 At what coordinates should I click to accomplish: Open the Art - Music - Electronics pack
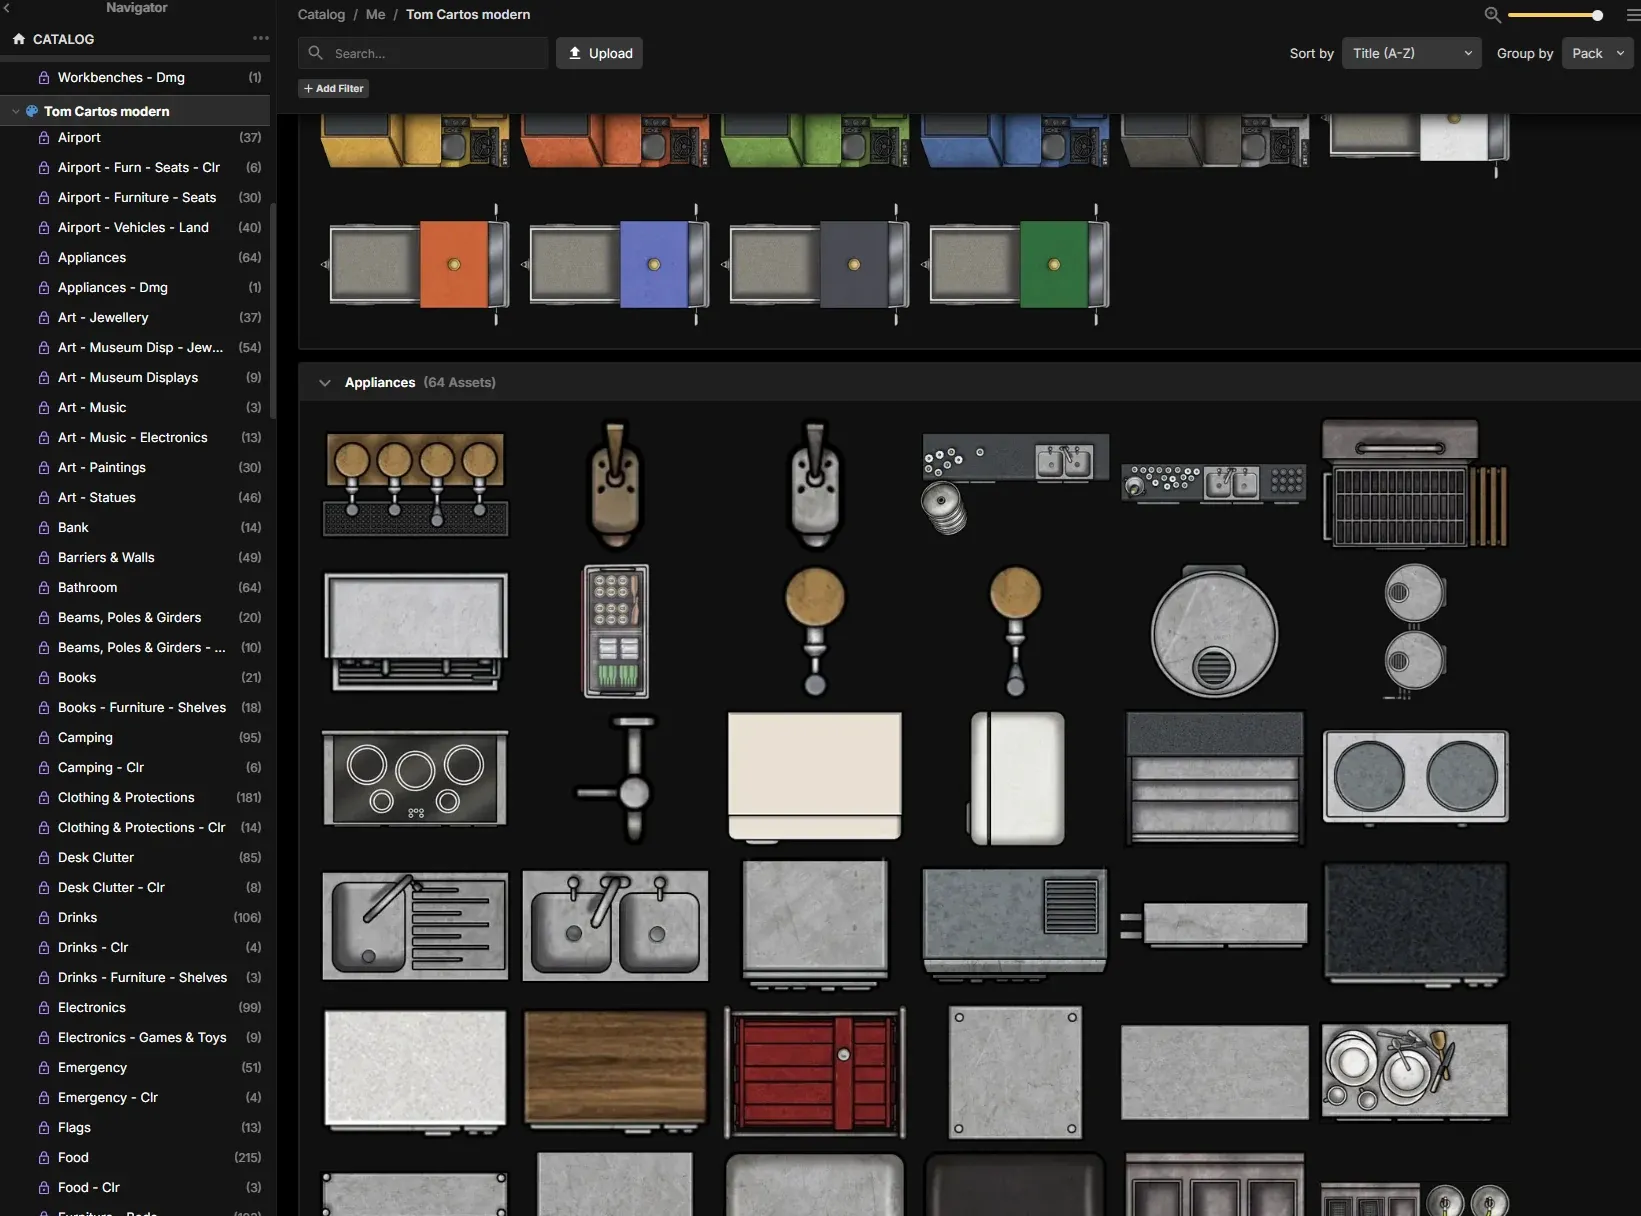(135, 438)
